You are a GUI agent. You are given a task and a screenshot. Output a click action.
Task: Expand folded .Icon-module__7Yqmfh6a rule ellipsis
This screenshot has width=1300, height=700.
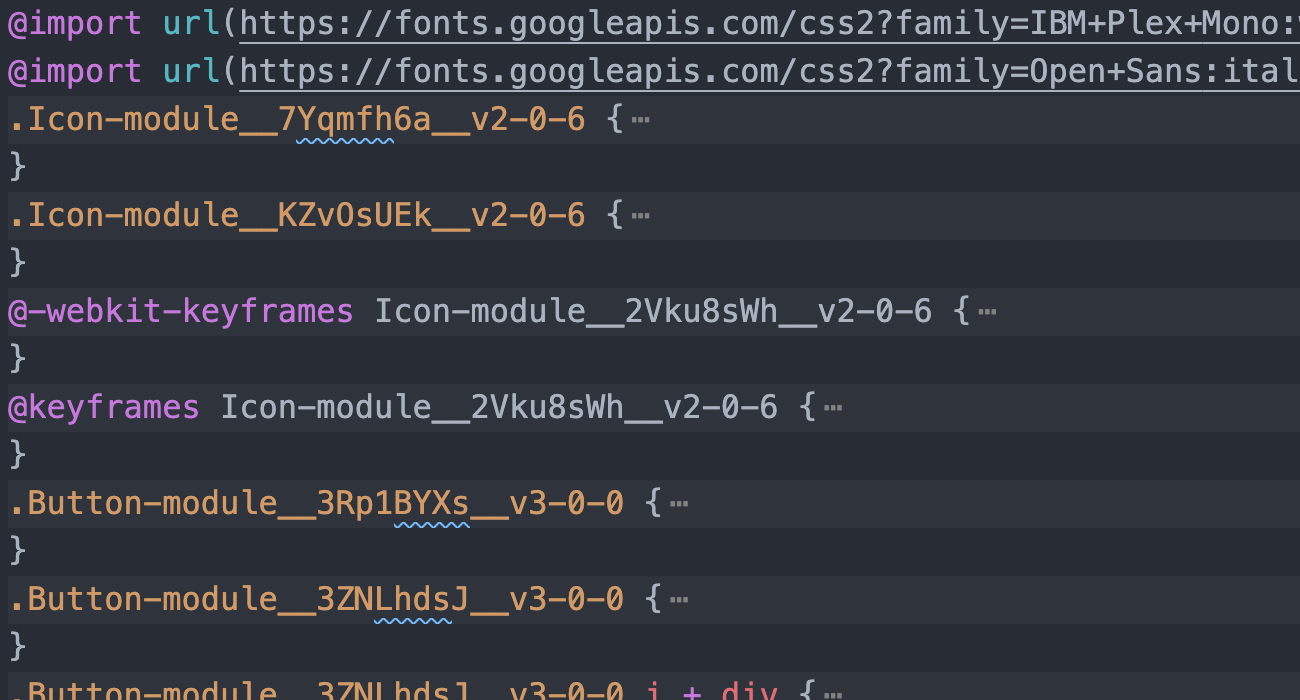[x=641, y=121]
